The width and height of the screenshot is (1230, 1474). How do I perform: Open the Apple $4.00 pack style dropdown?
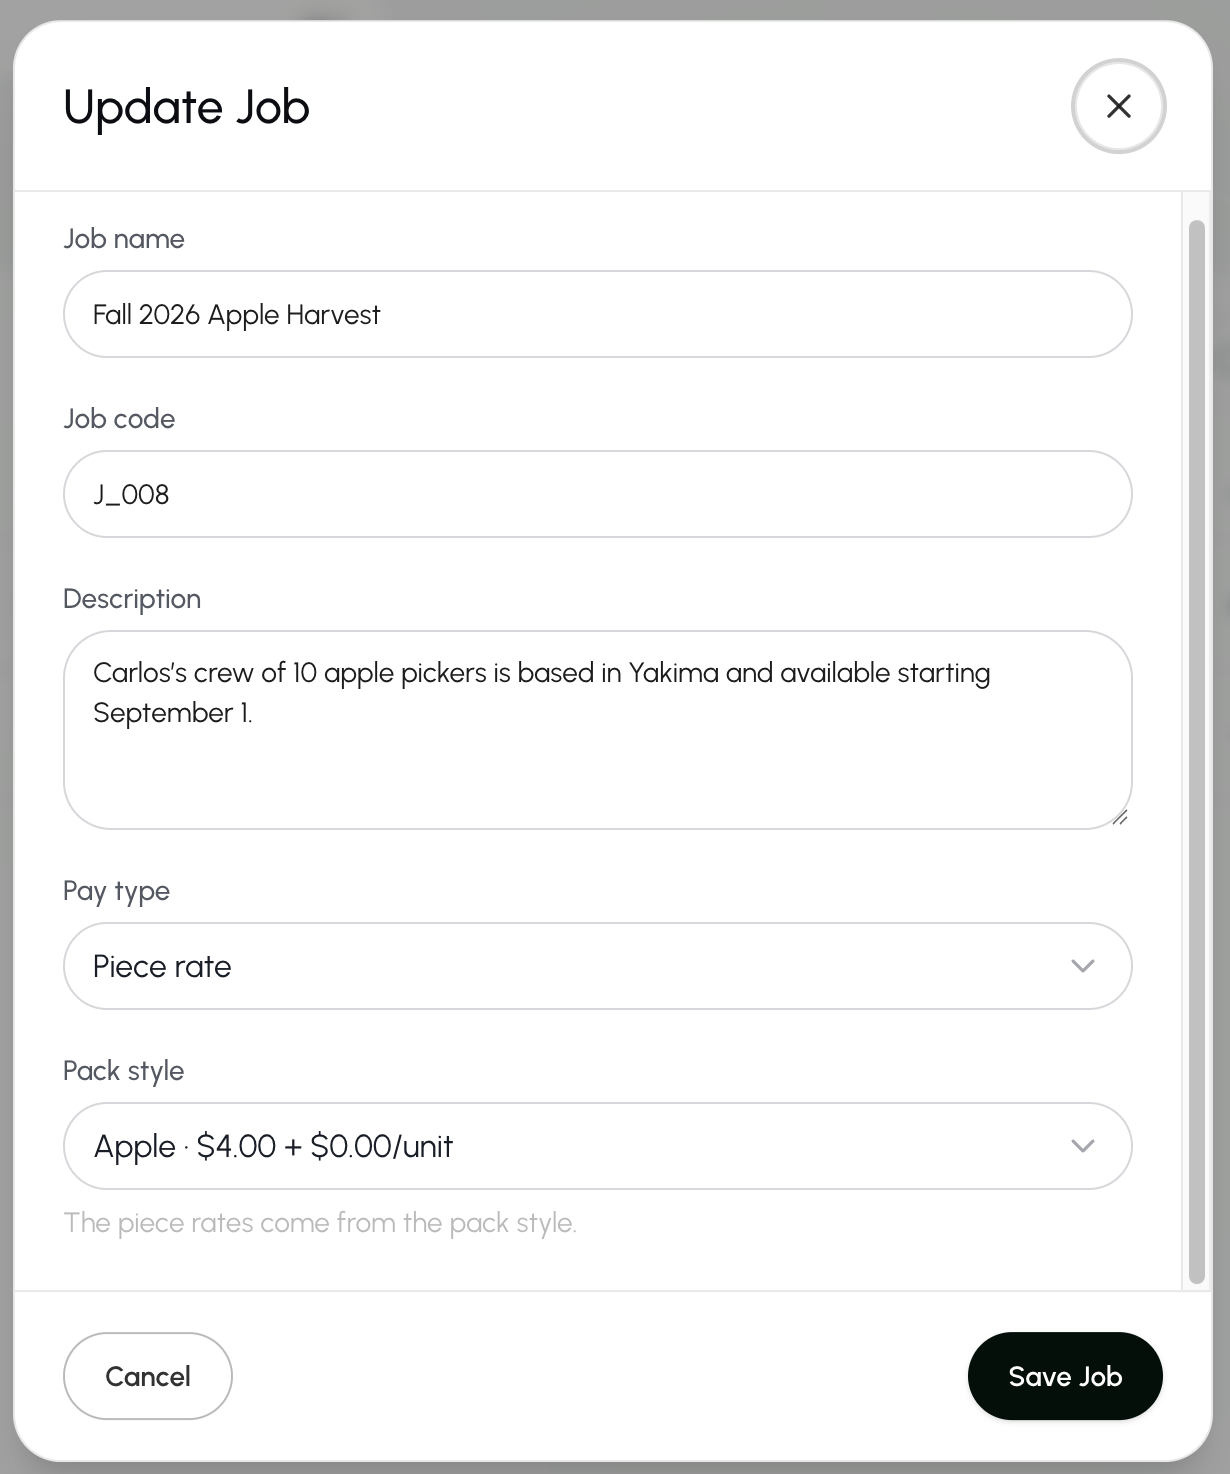pyautogui.click(x=597, y=1146)
